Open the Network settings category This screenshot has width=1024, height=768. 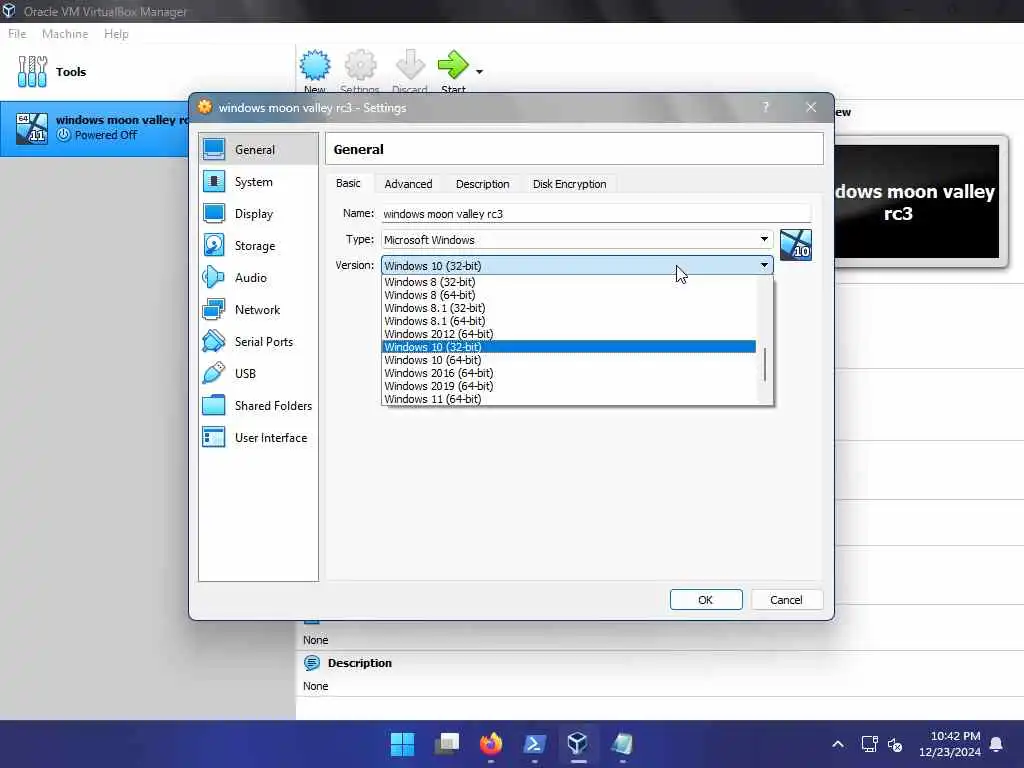click(x=258, y=310)
